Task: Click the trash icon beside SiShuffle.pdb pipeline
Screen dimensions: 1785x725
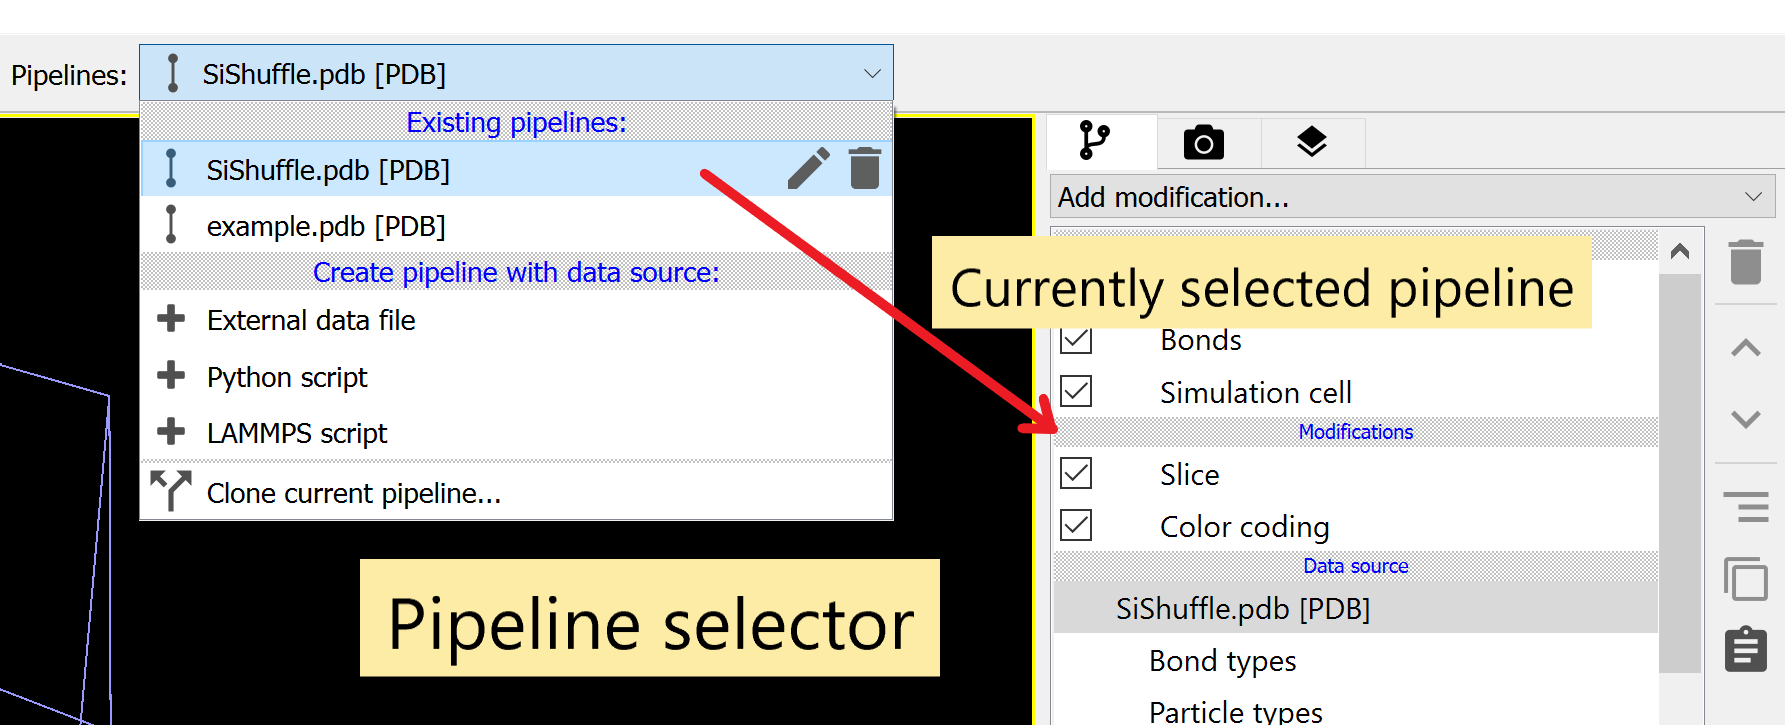Action: (x=864, y=168)
